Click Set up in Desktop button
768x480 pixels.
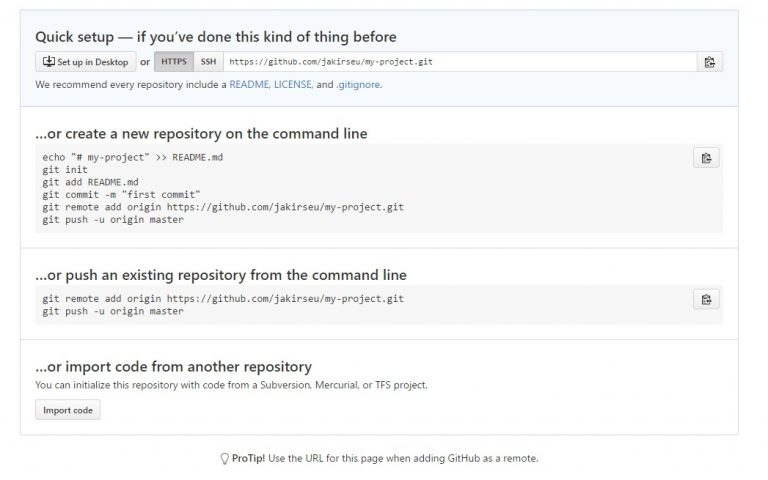pyautogui.click(x=85, y=62)
